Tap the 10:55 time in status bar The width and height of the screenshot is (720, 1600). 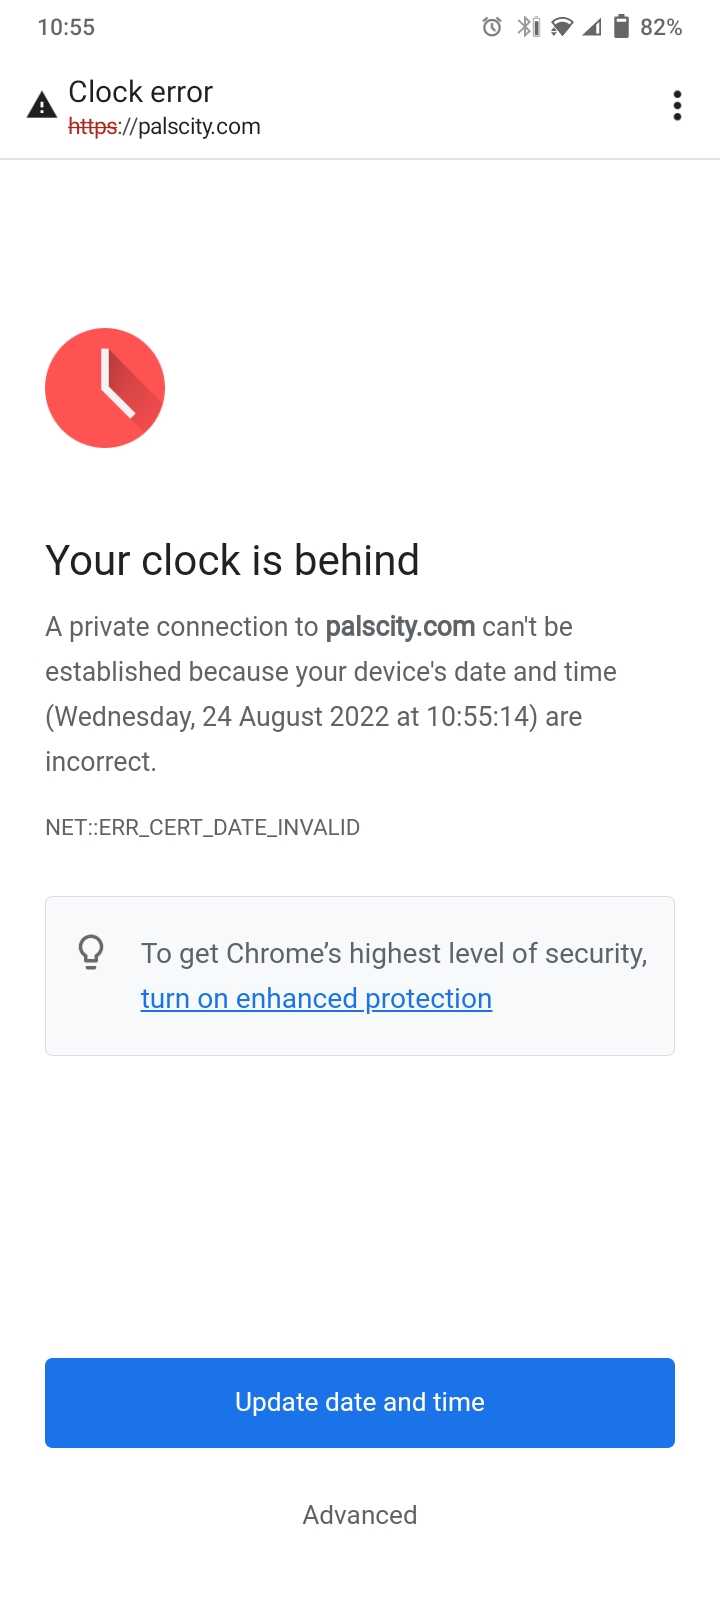pos(66,27)
